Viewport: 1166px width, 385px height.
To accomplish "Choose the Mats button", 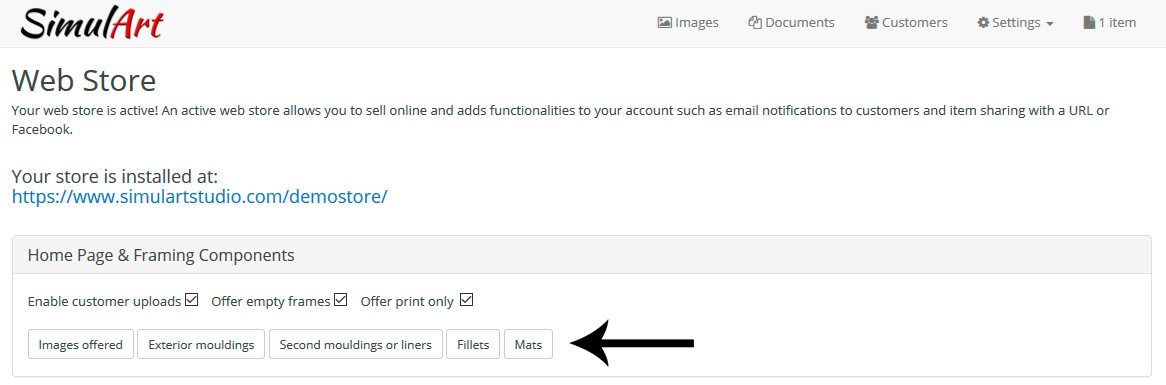I will pyautogui.click(x=529, y=344).
